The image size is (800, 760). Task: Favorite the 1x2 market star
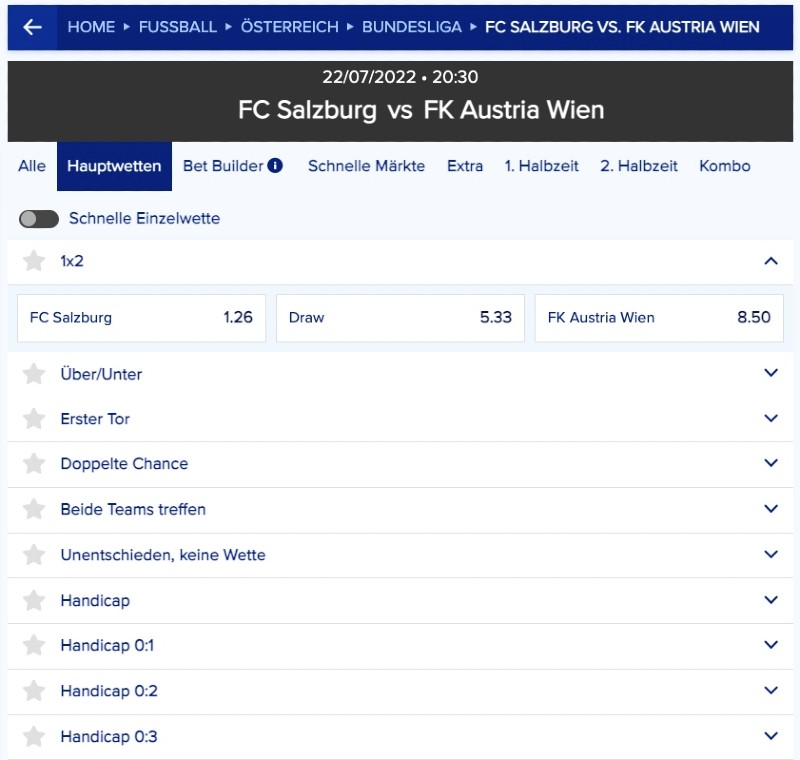[x=34, y=261]
